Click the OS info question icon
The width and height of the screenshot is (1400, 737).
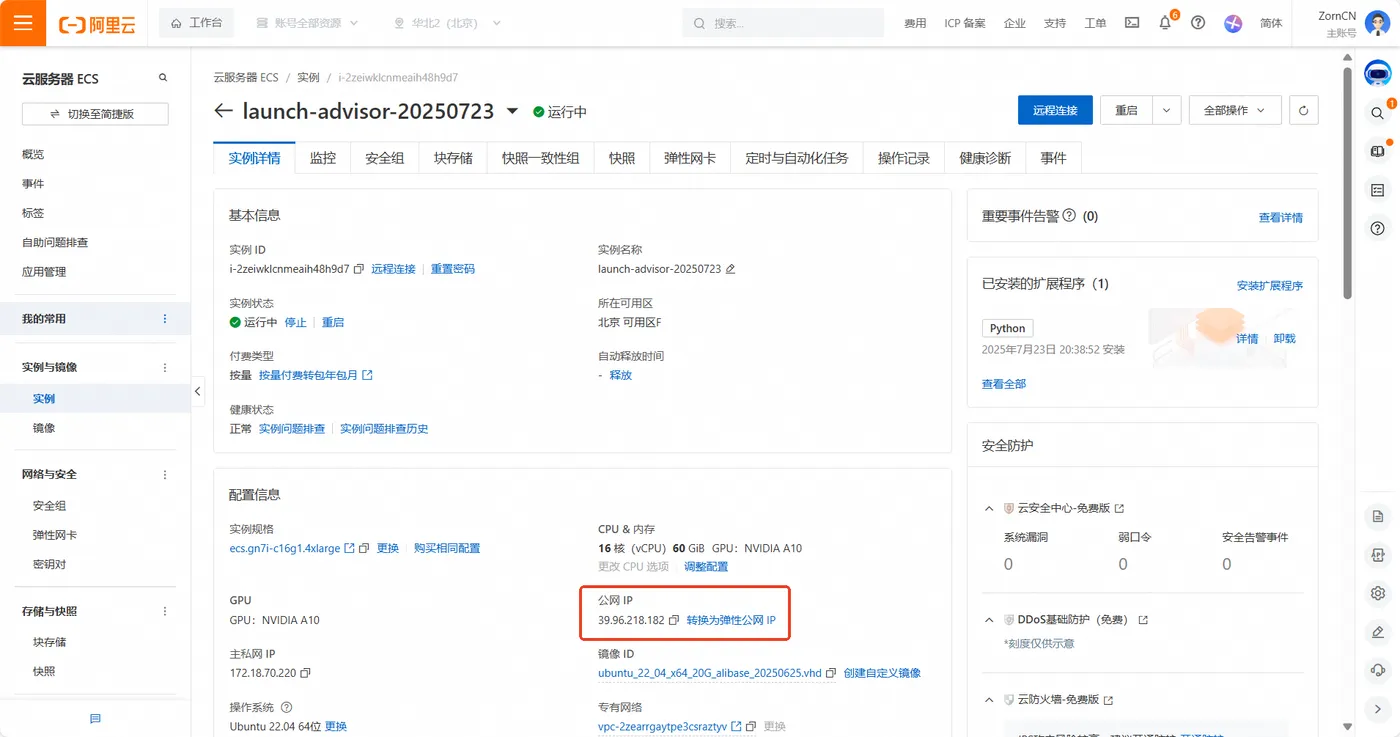pos(287,707)
